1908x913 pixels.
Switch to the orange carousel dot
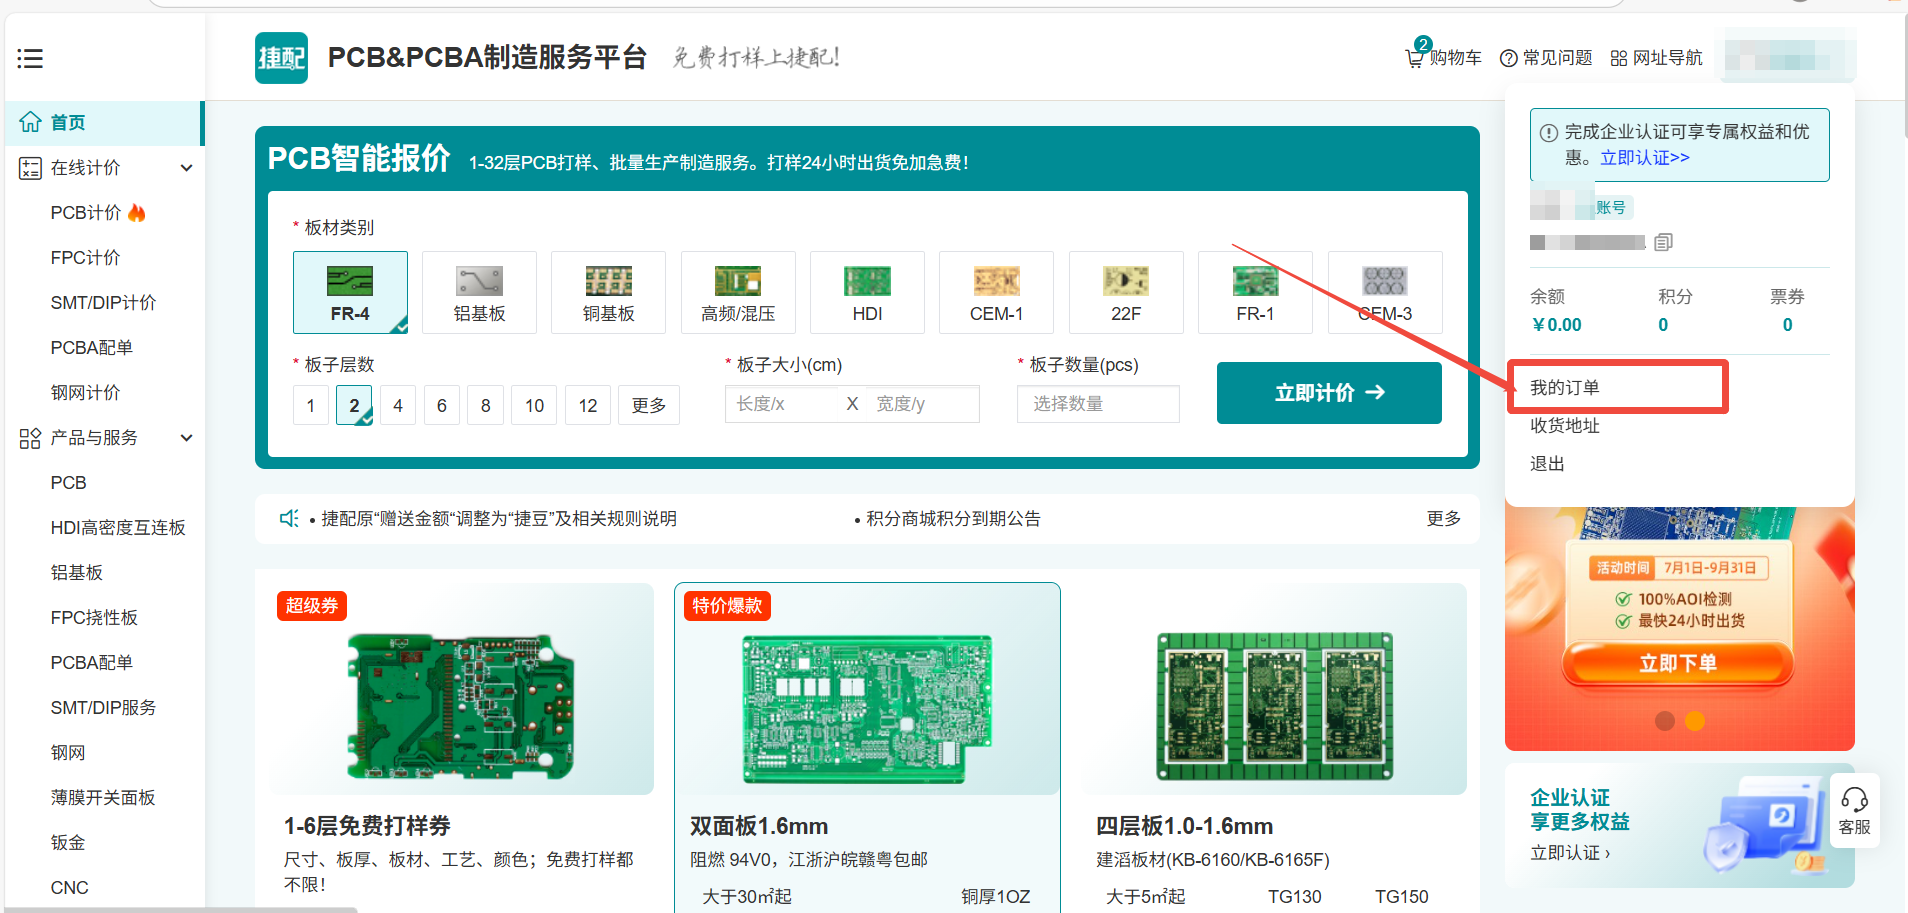[x=1695, y=721]
